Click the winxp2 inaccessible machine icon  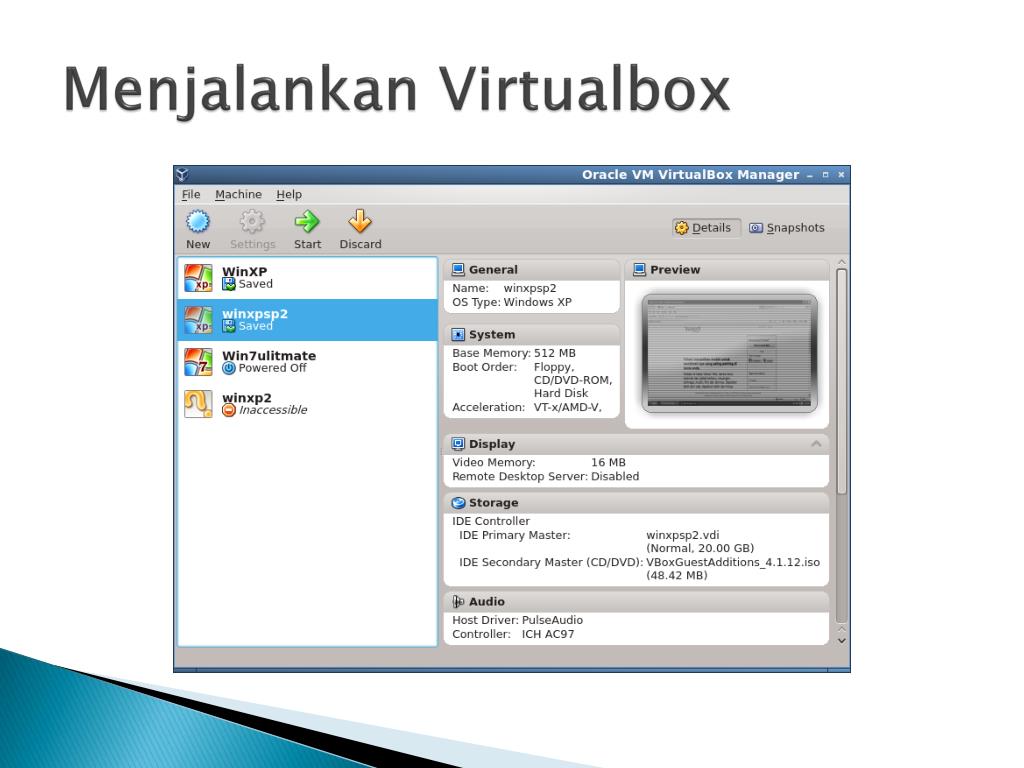click(198, 404)
